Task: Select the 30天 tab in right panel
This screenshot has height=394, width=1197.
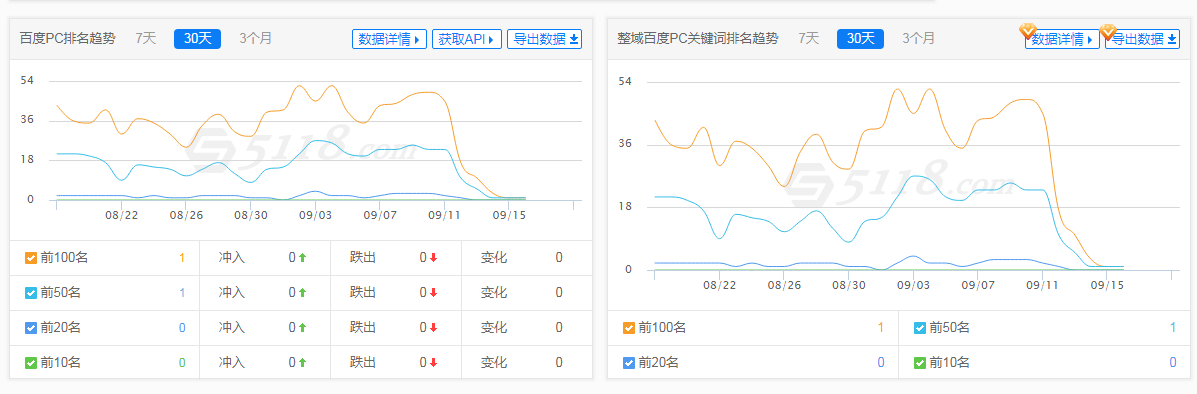Action: click(860, 39)
